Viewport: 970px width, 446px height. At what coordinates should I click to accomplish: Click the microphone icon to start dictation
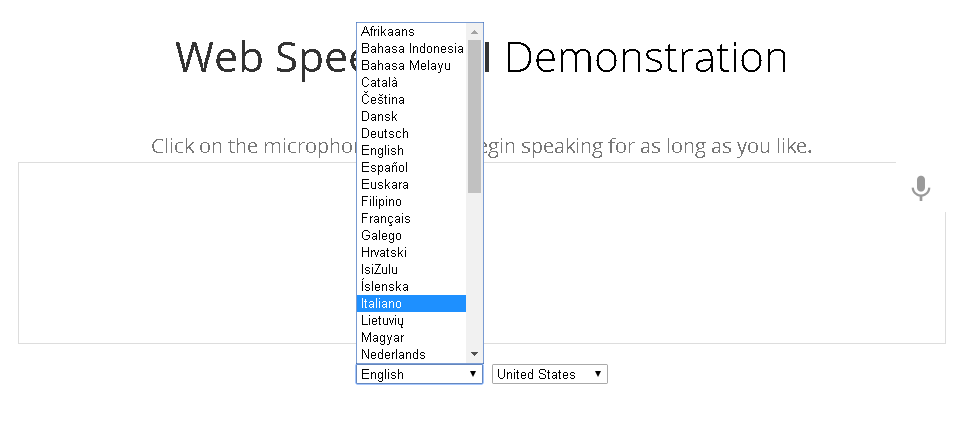tap(921, 188)
